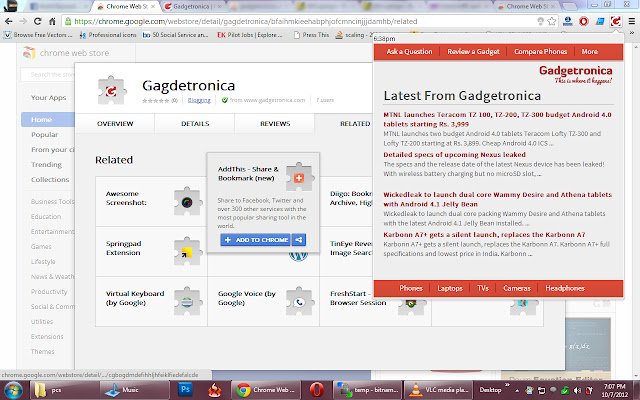Open Compare Phones in popup
This screenshot has height=400, width=640.
[x=541, y=51]
